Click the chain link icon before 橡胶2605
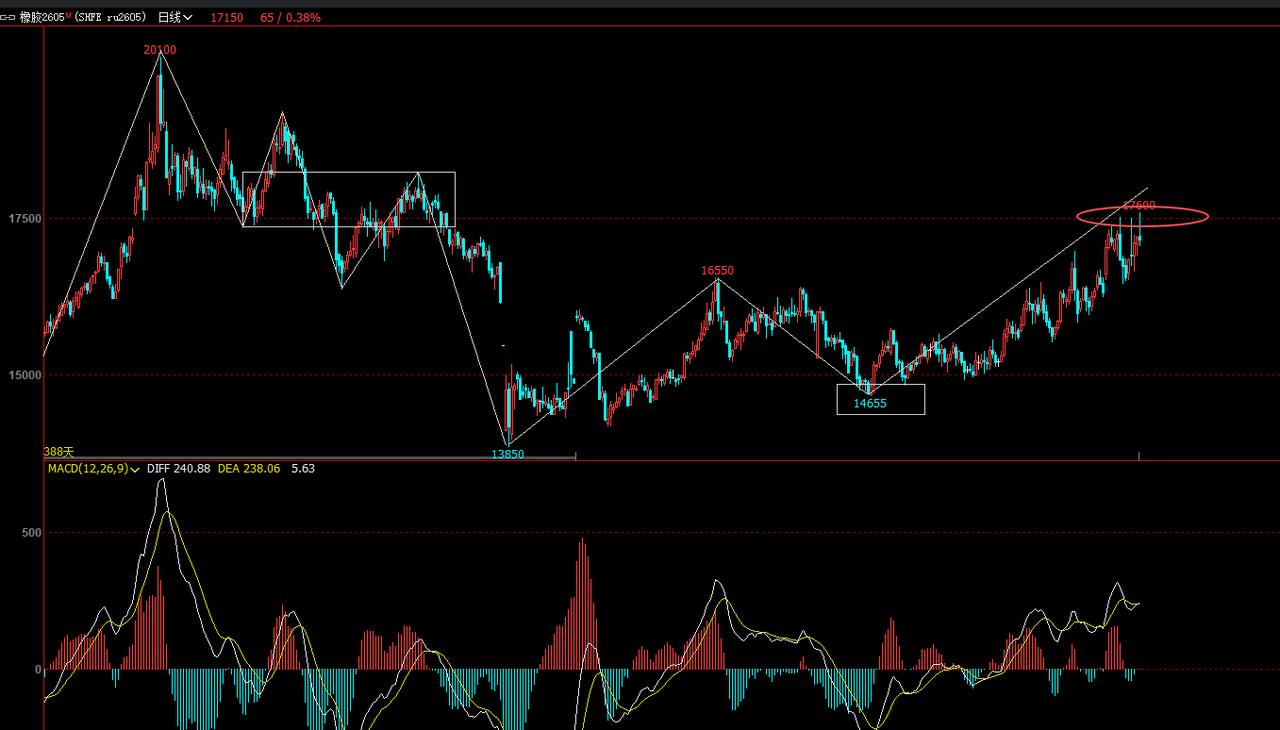1280x730 pixels. click(10, 17)
